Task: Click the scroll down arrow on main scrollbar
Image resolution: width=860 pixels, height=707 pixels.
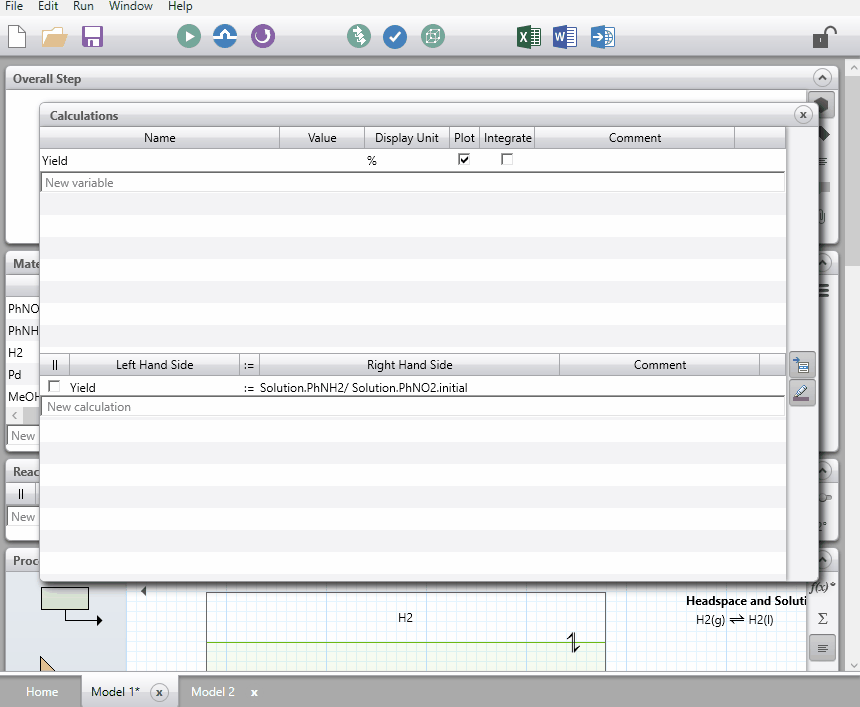Action: 853,665
